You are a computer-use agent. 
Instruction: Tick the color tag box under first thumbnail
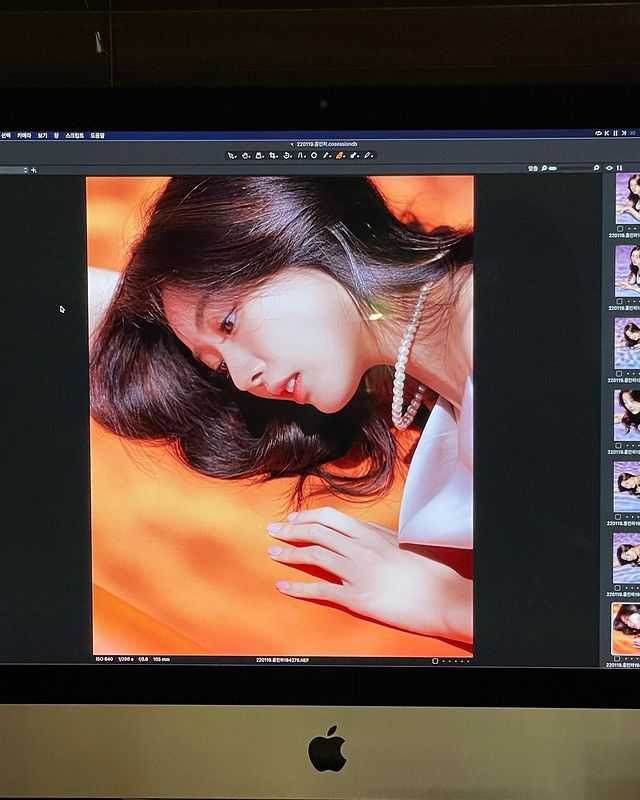(619, 228)
